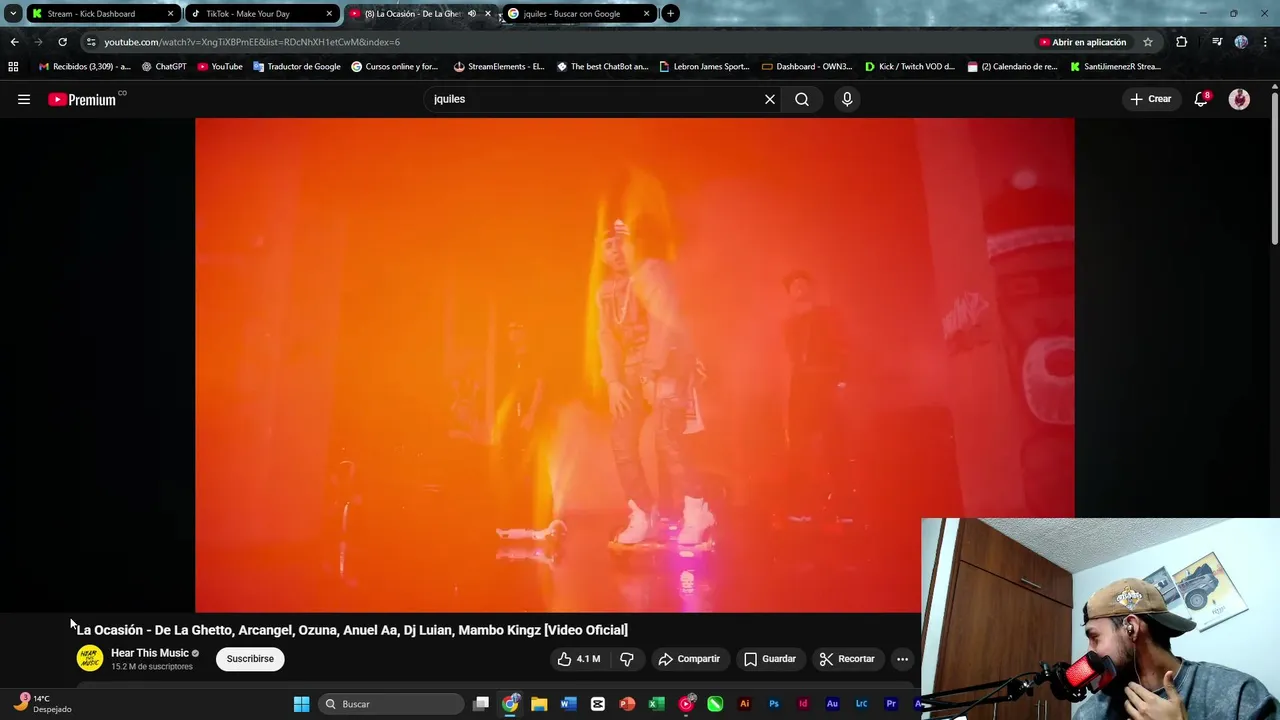Open the Cursos online bookmark

pos(395,67)
